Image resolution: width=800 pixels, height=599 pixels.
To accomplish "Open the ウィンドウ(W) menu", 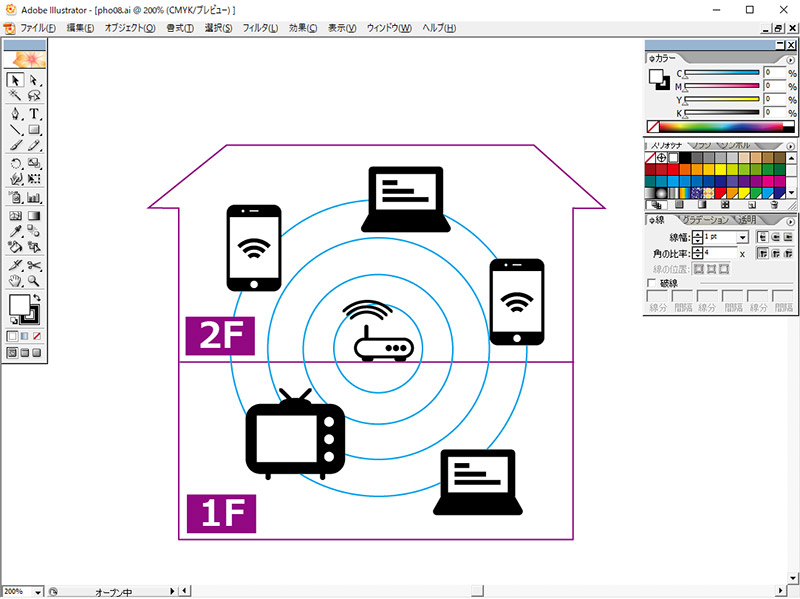I will coord(389,28).
